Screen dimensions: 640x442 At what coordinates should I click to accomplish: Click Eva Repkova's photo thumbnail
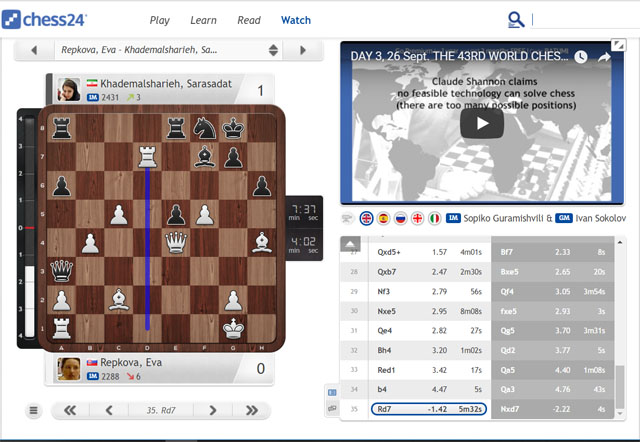(x=69, y=369)
